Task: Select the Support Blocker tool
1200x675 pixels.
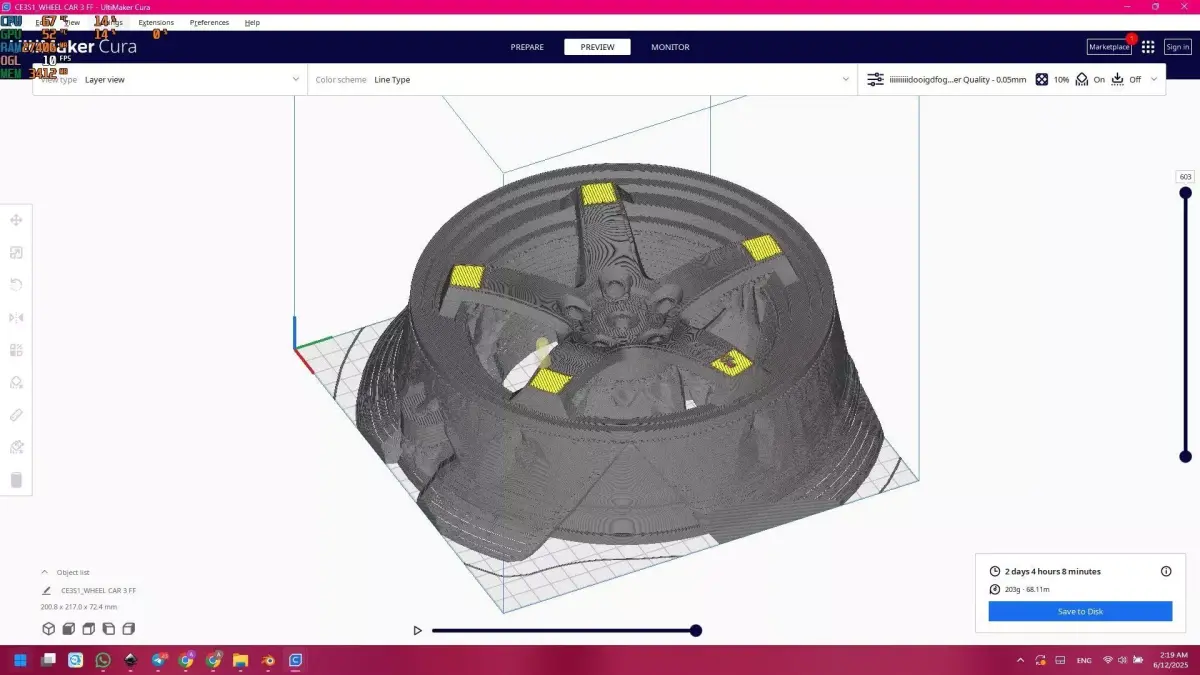Action: 16,382
